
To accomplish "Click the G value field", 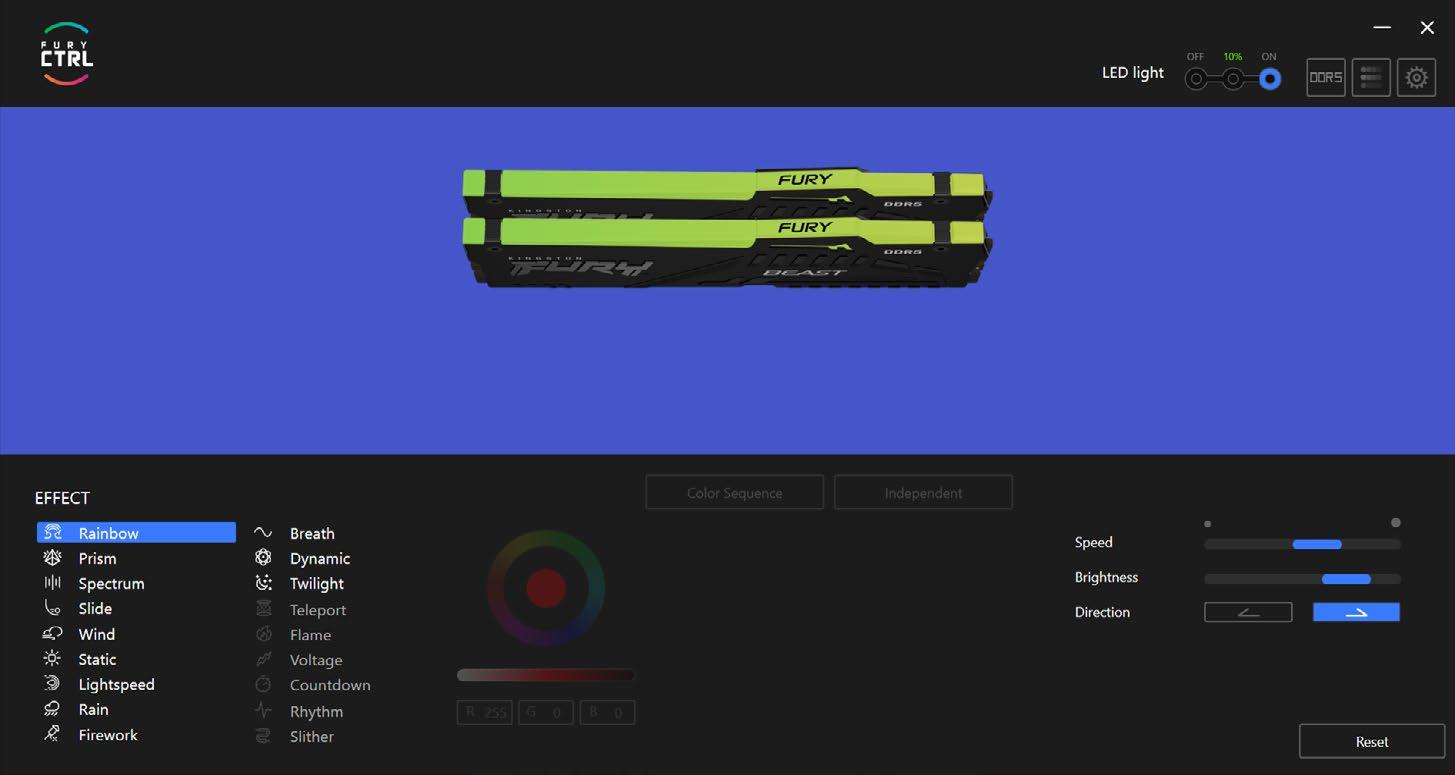I will pos(546,712).
